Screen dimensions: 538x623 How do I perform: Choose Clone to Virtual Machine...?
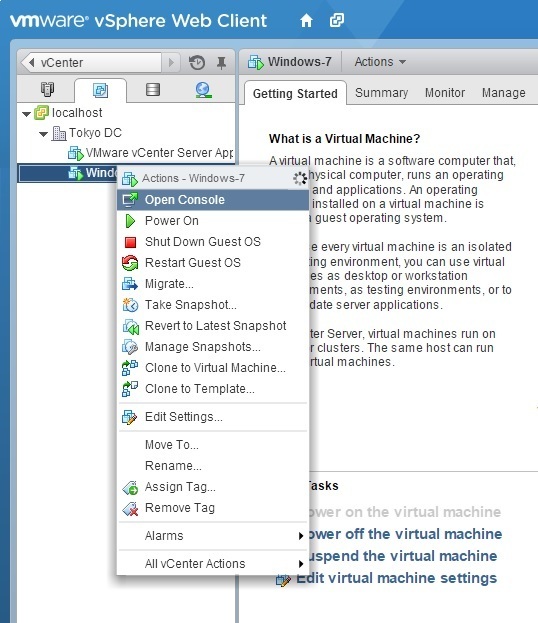coord(213,368)
